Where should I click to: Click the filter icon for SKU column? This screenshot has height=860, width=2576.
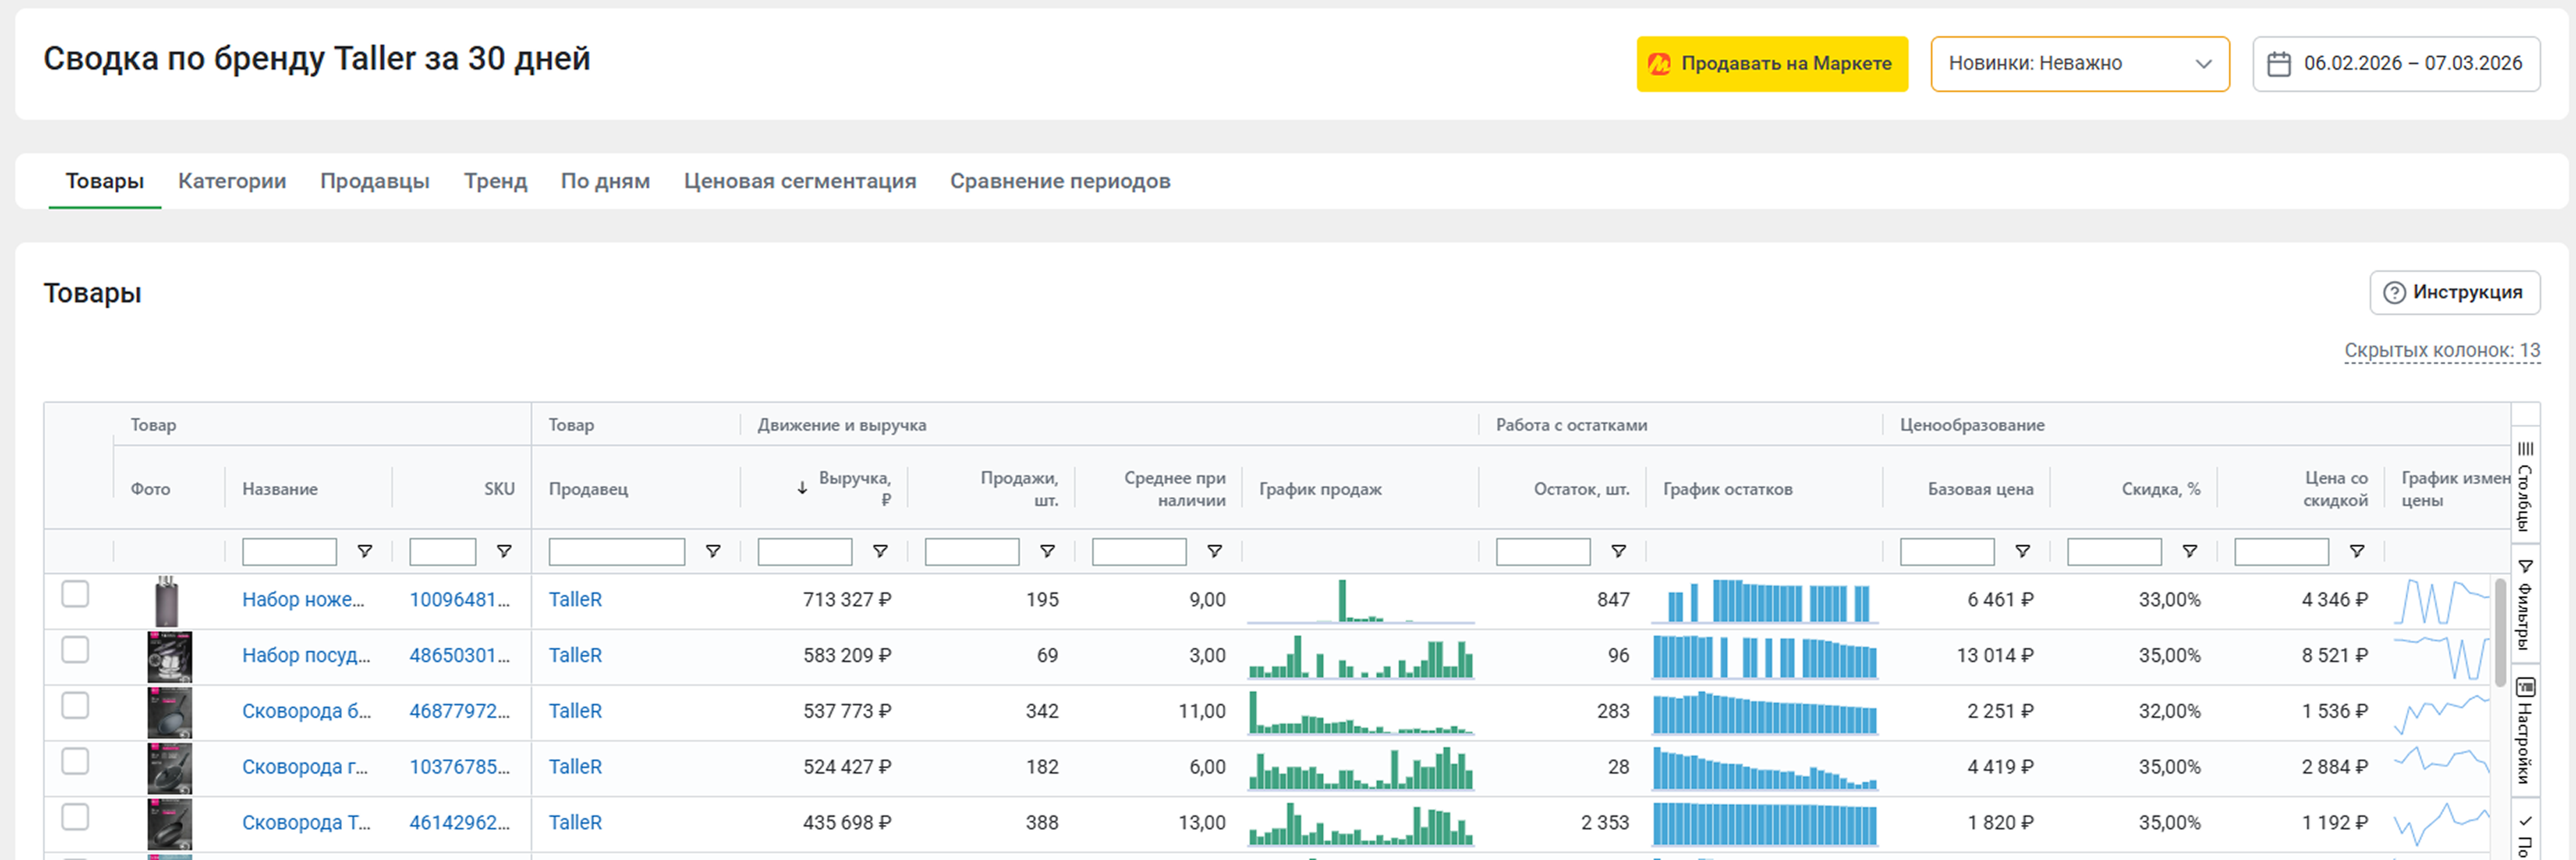click(x=504, y=551)
